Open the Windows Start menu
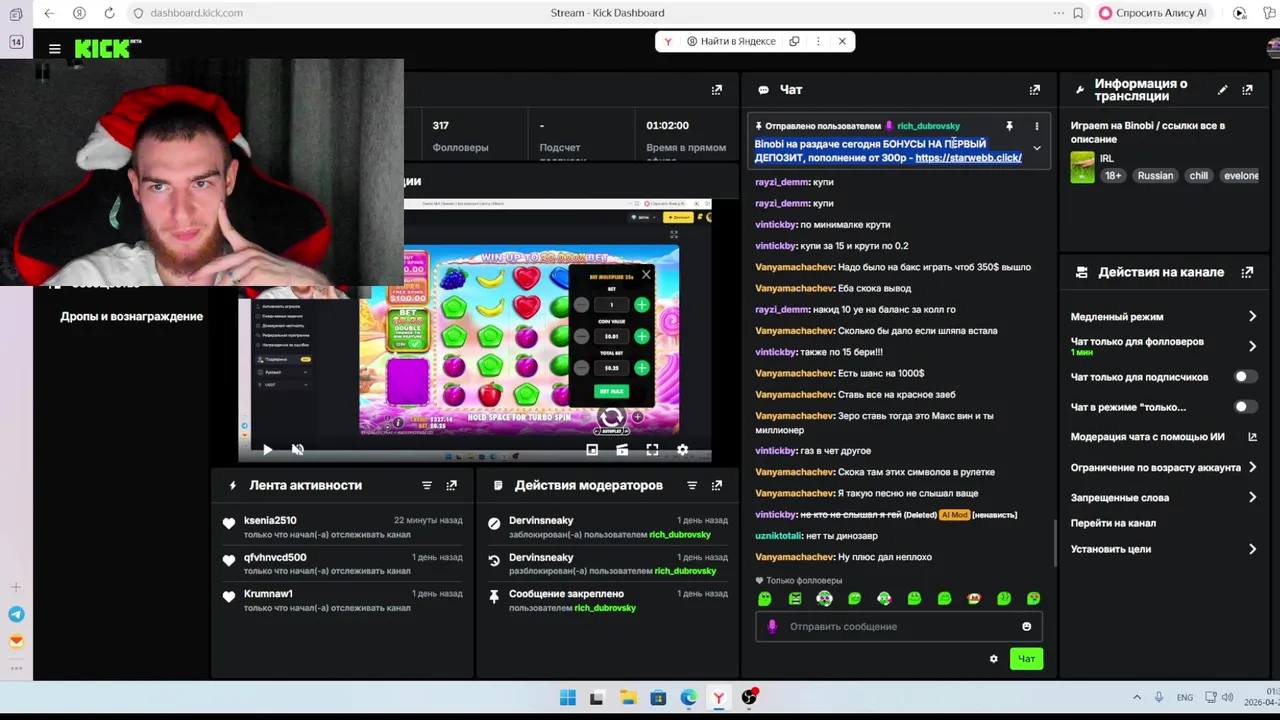Screen dimensions: 1280x720 click(567, 698)
